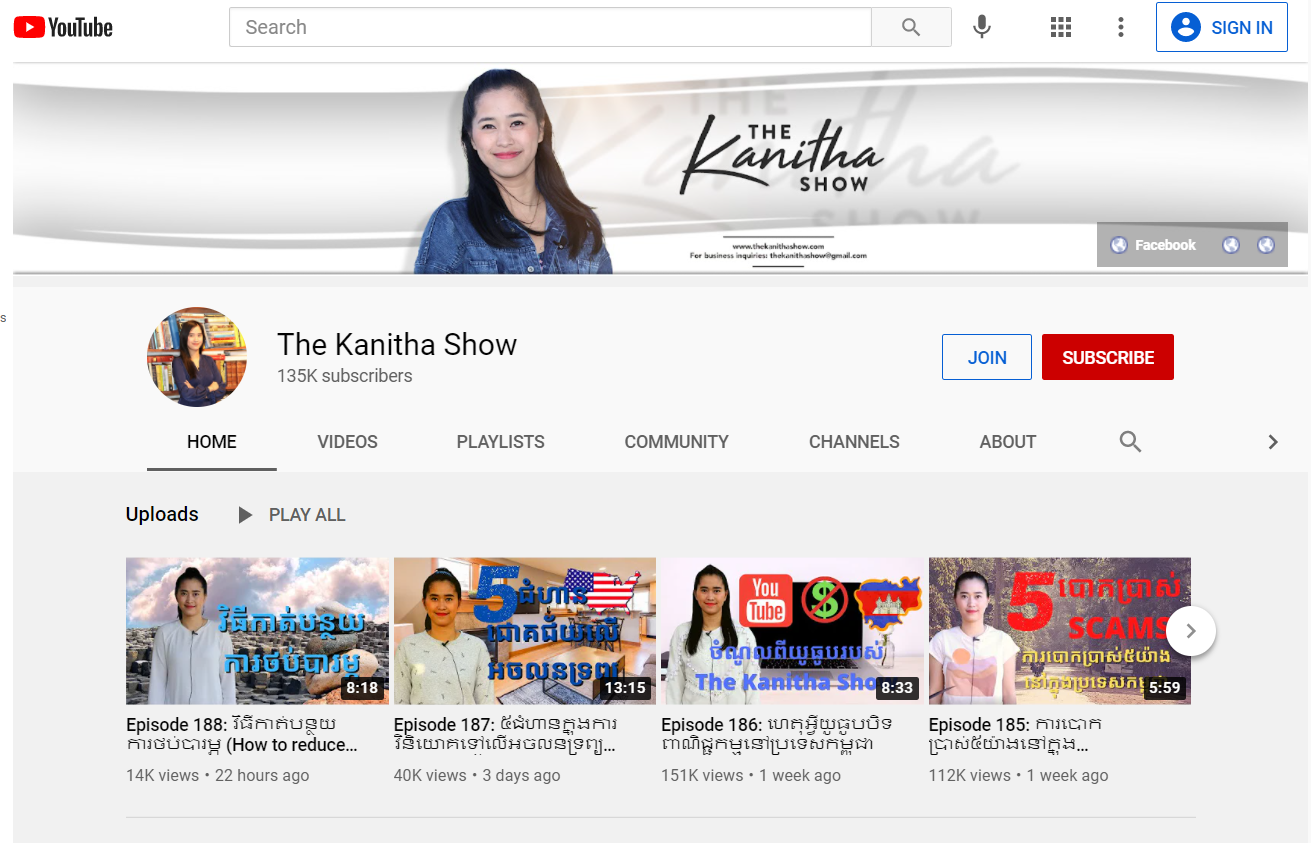Open the Facebook link on the channel banner
Screen dimensions: 1311x843
coord(1152,244)
